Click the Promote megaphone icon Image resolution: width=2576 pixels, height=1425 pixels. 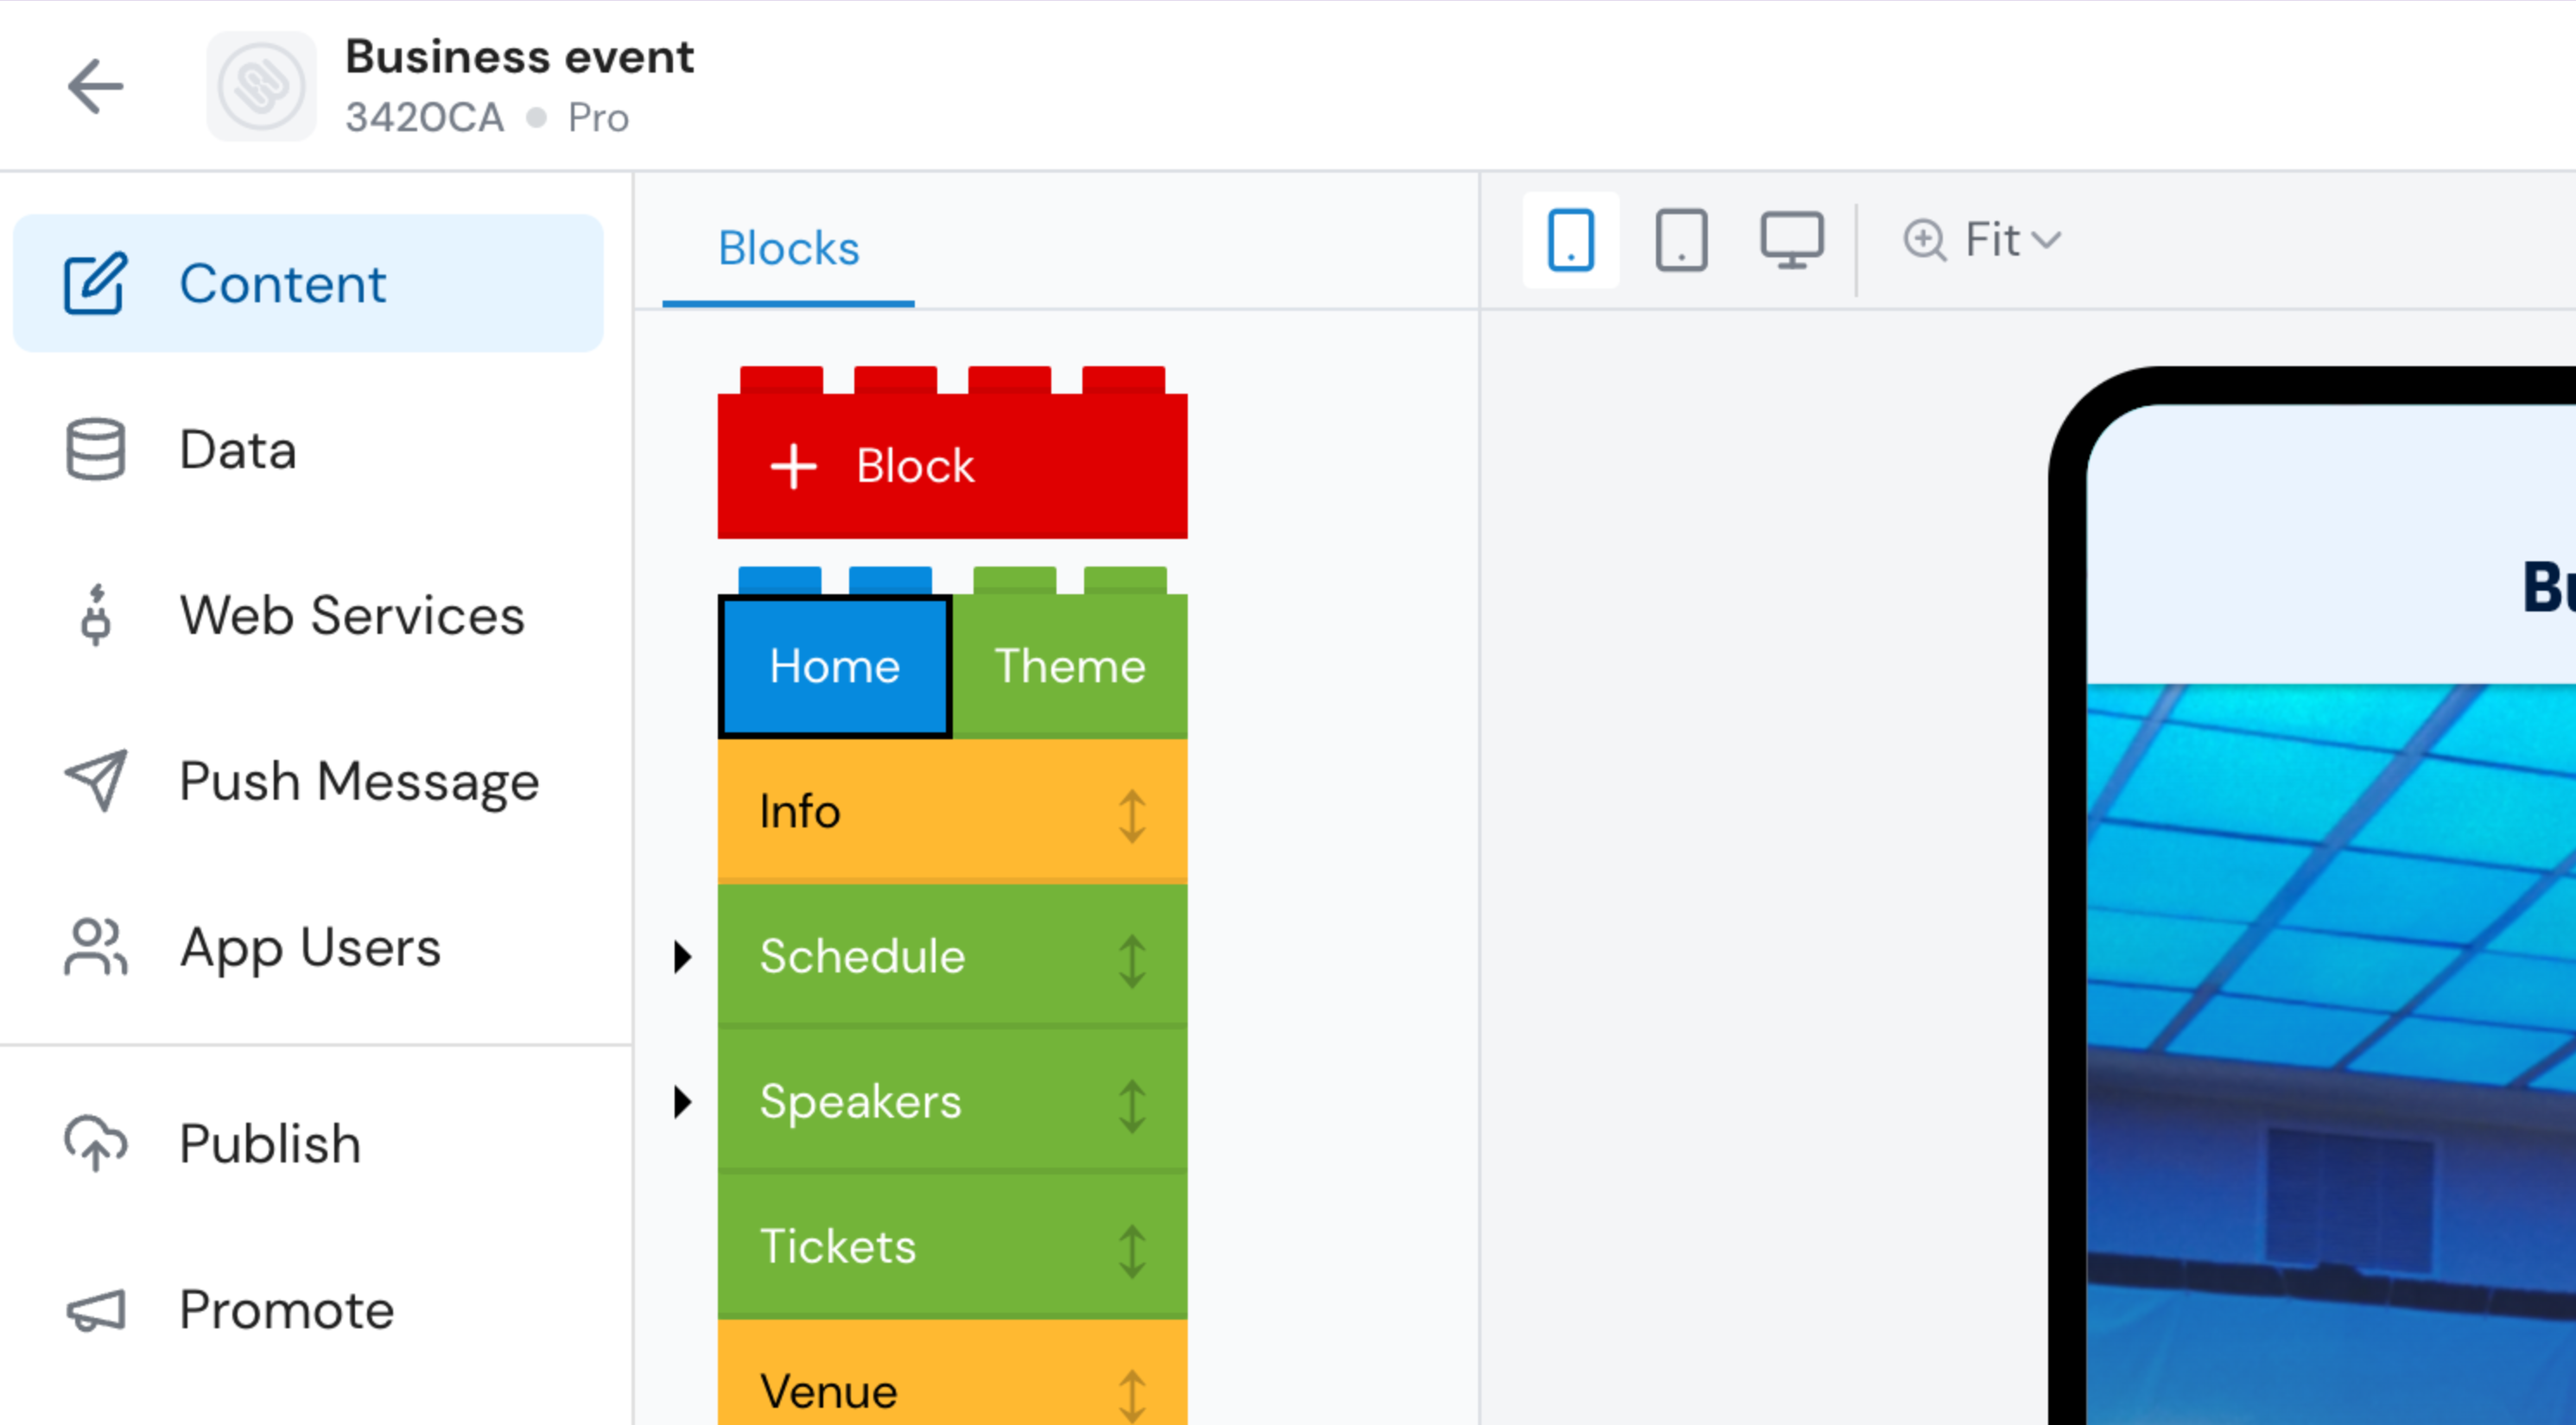coord(96,1310)
